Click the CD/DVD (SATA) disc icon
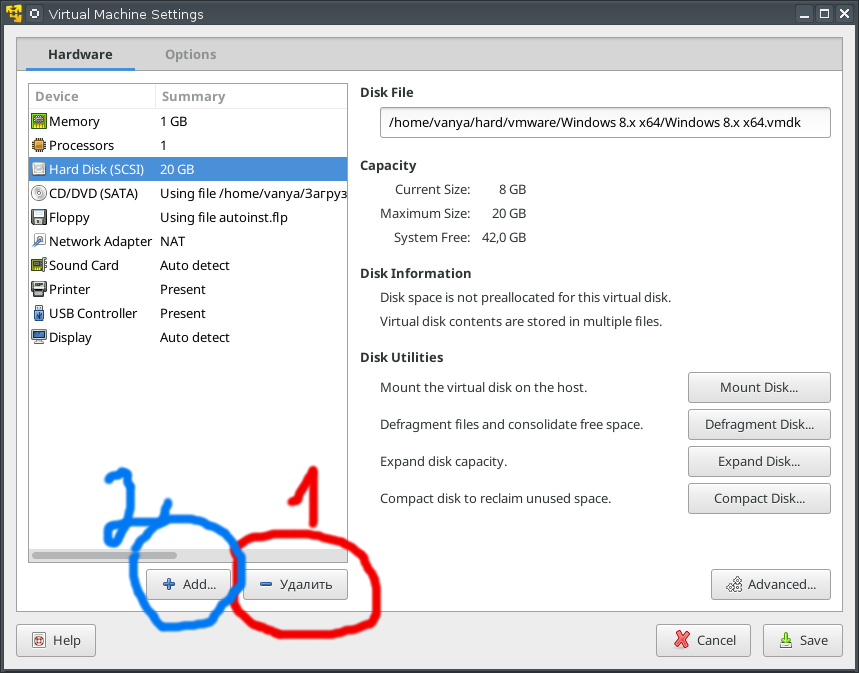The width and height of the screenshot is (859, 673). pos(39,193)
